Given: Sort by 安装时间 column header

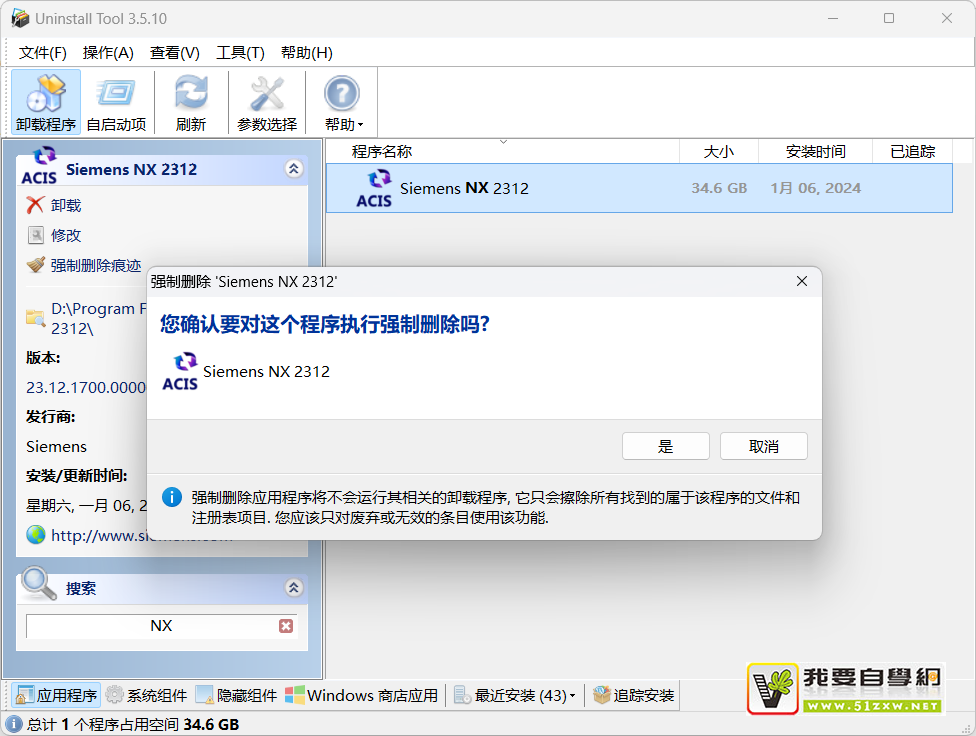Looking at the screenshot, I should 815,151.
